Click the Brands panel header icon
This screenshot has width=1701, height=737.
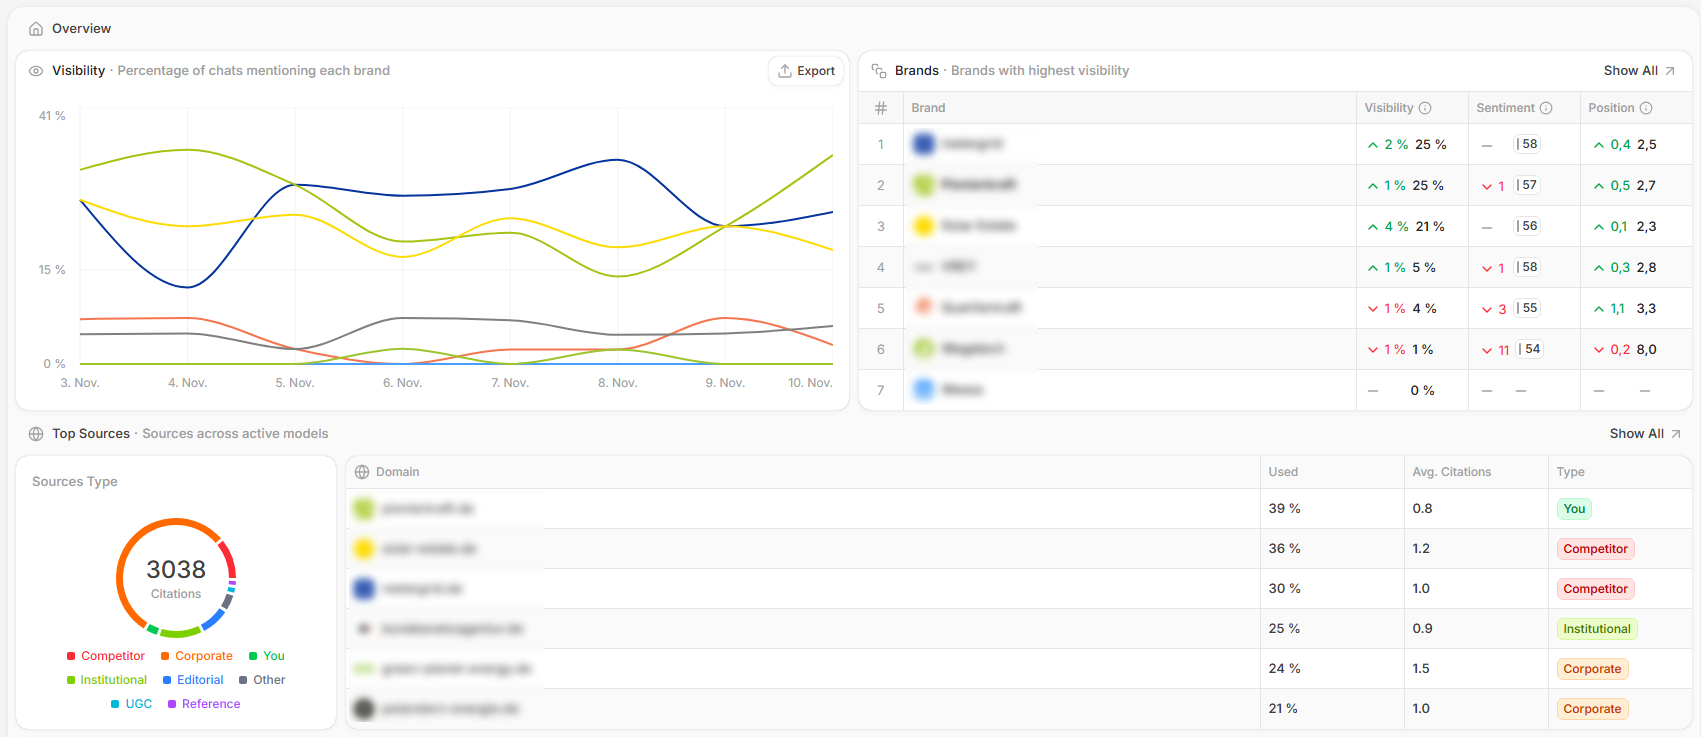coord(879,71)
